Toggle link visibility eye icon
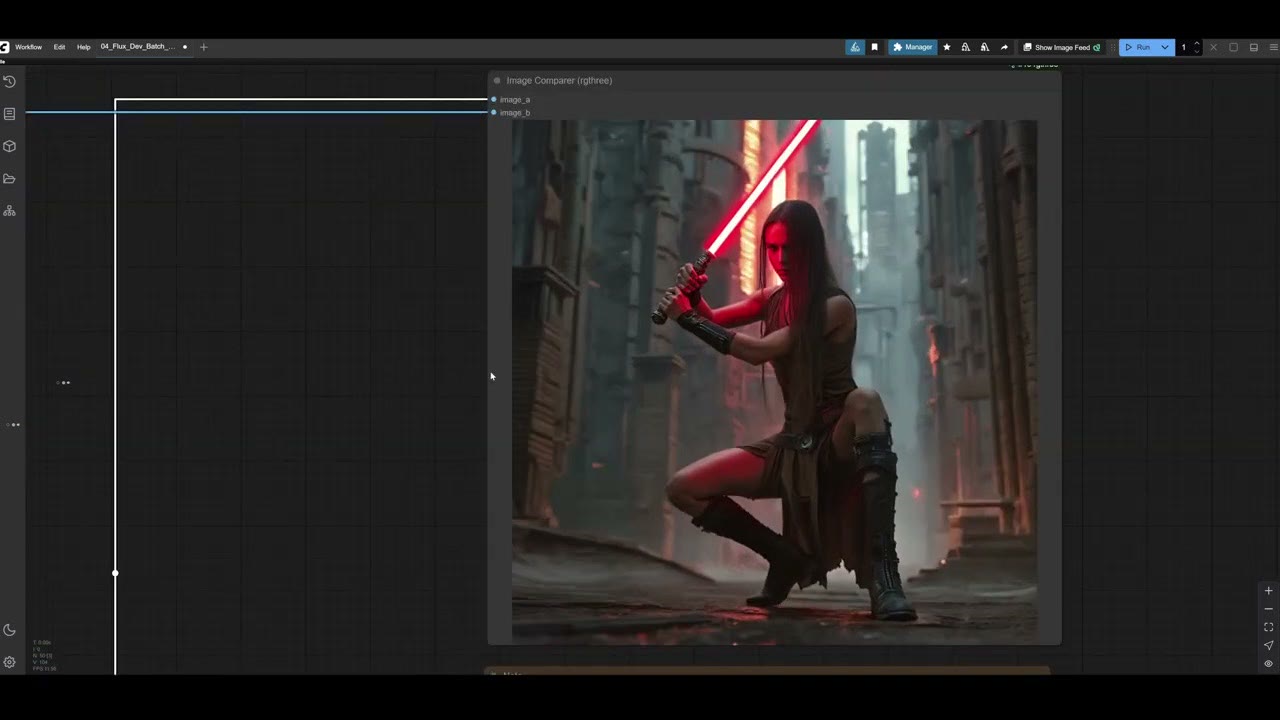 coord(1268,663)
